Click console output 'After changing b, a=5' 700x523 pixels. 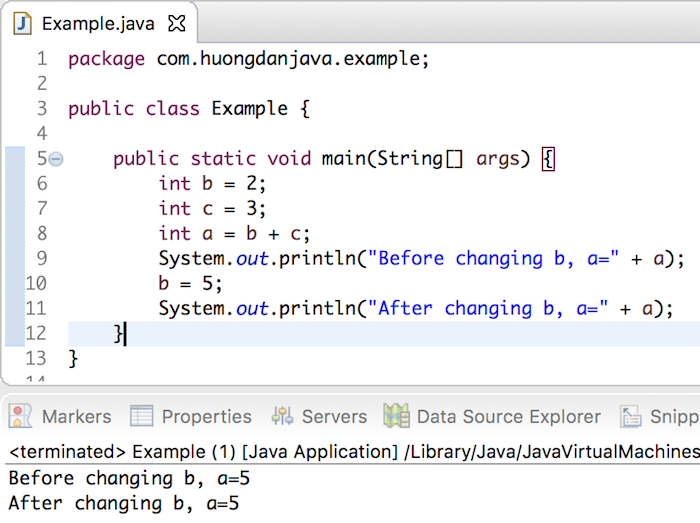click(x=124, y=504)
